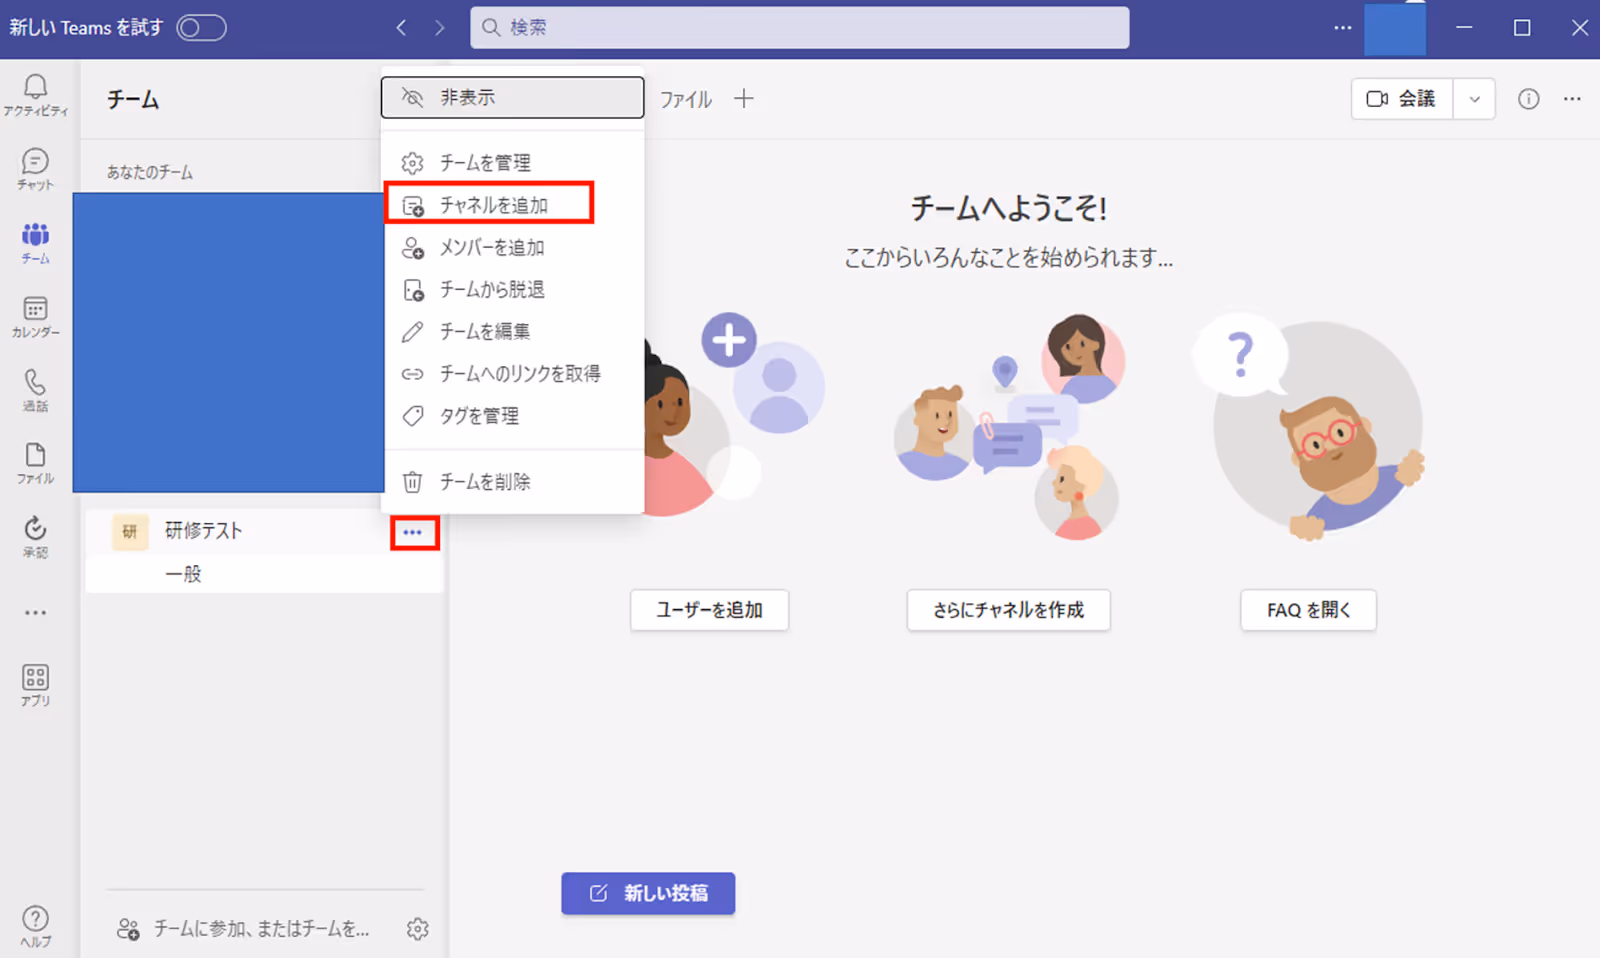Click チームに参加、またはチームを作成 link

coord(243,929)
